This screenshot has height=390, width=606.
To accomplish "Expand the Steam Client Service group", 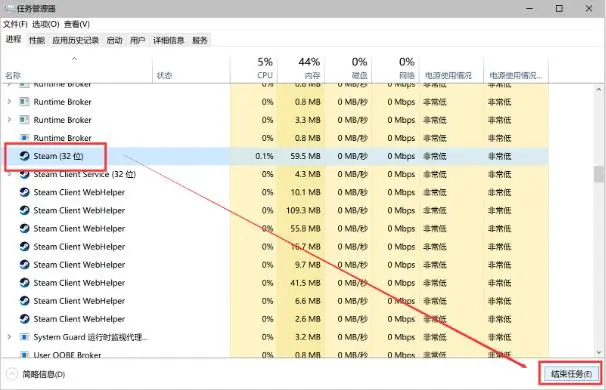I will point(9,174).
